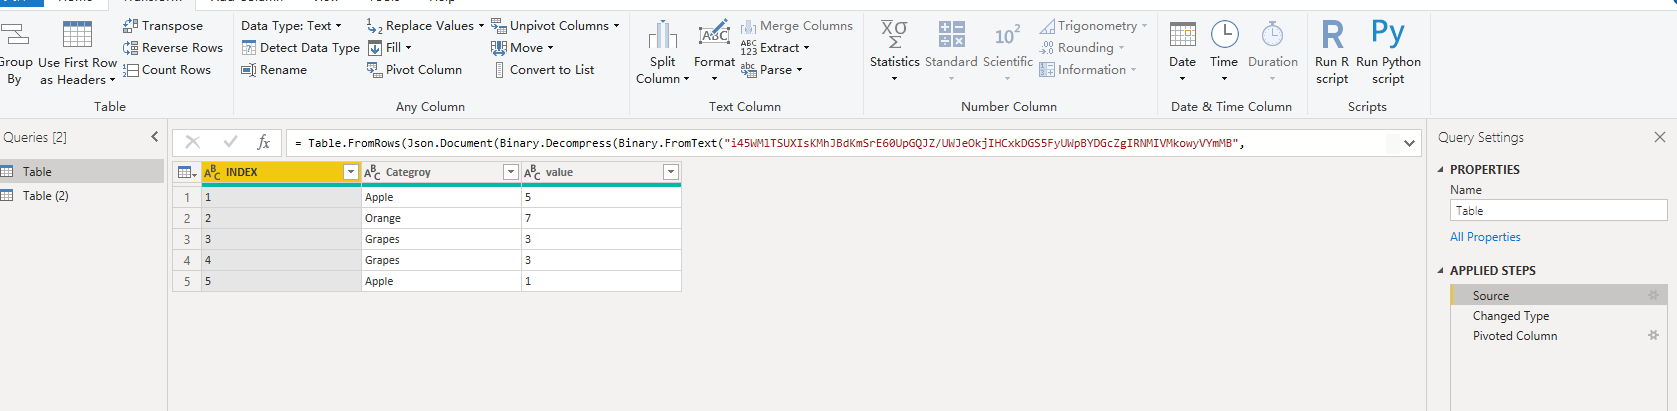Viewport: 1677px width, 411px height.
Task: Click the Duration icon
Action: tap(1272, 35)
